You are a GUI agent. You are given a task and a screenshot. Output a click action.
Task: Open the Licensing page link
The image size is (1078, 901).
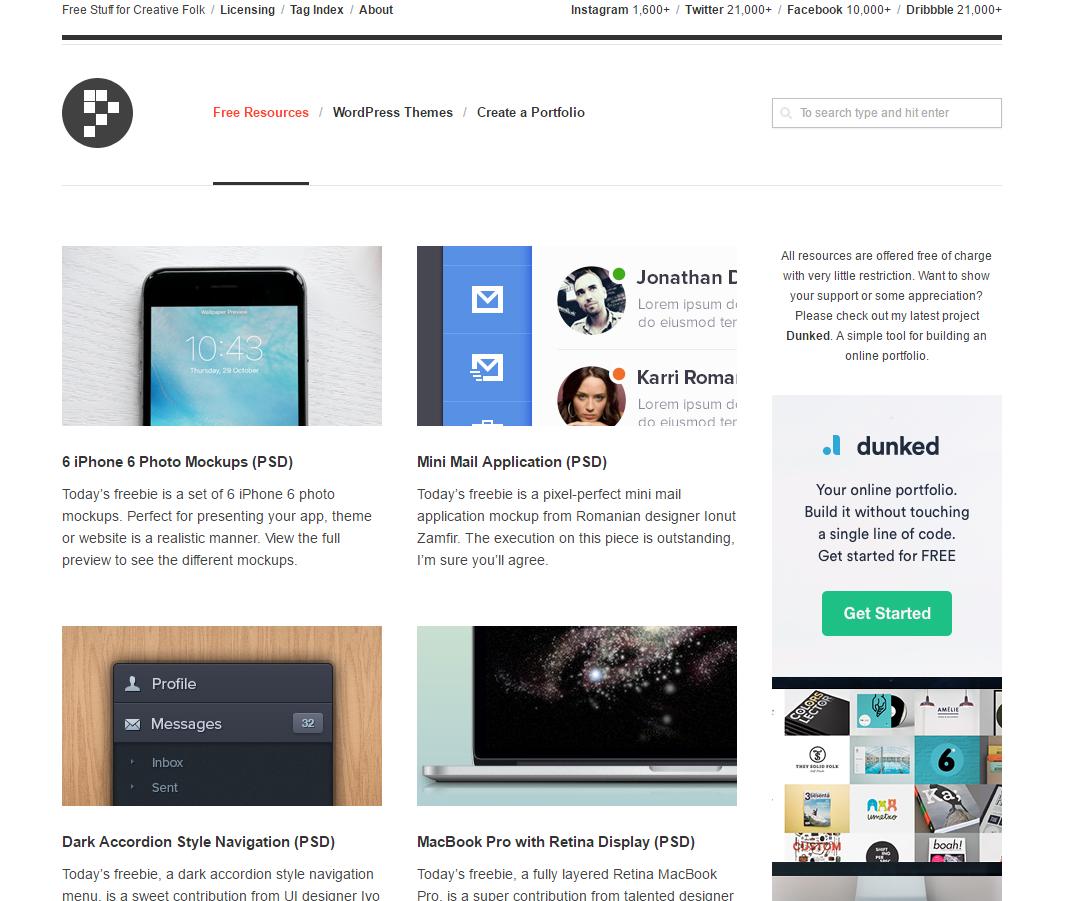coord(248,10)
